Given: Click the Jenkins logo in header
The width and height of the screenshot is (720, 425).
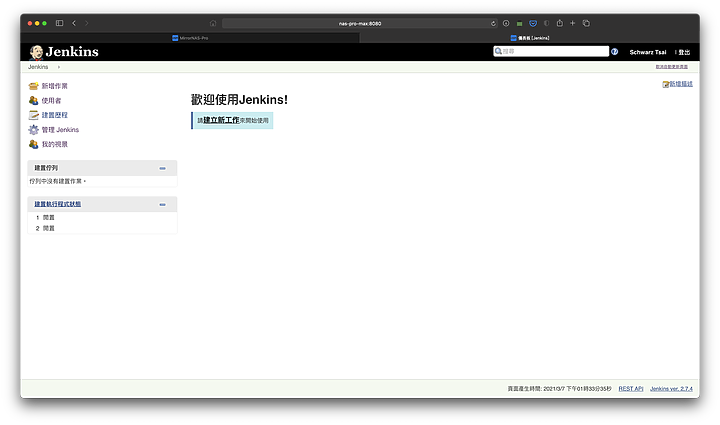Looking at the screenshot, I should [64, 52].
